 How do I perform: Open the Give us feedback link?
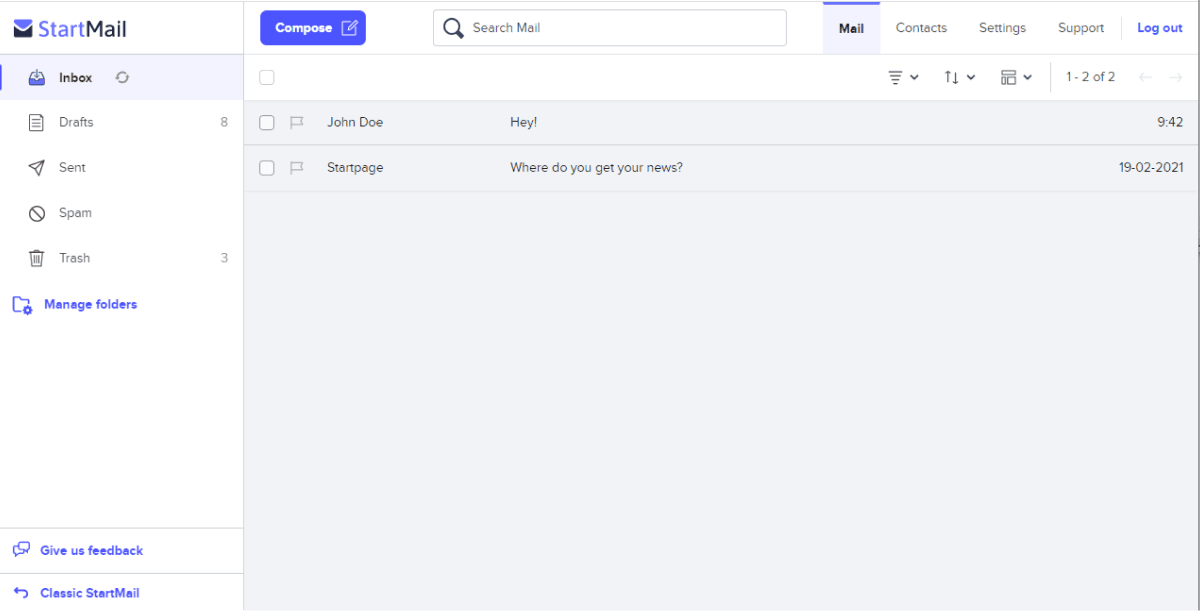(x=91, y=550)
